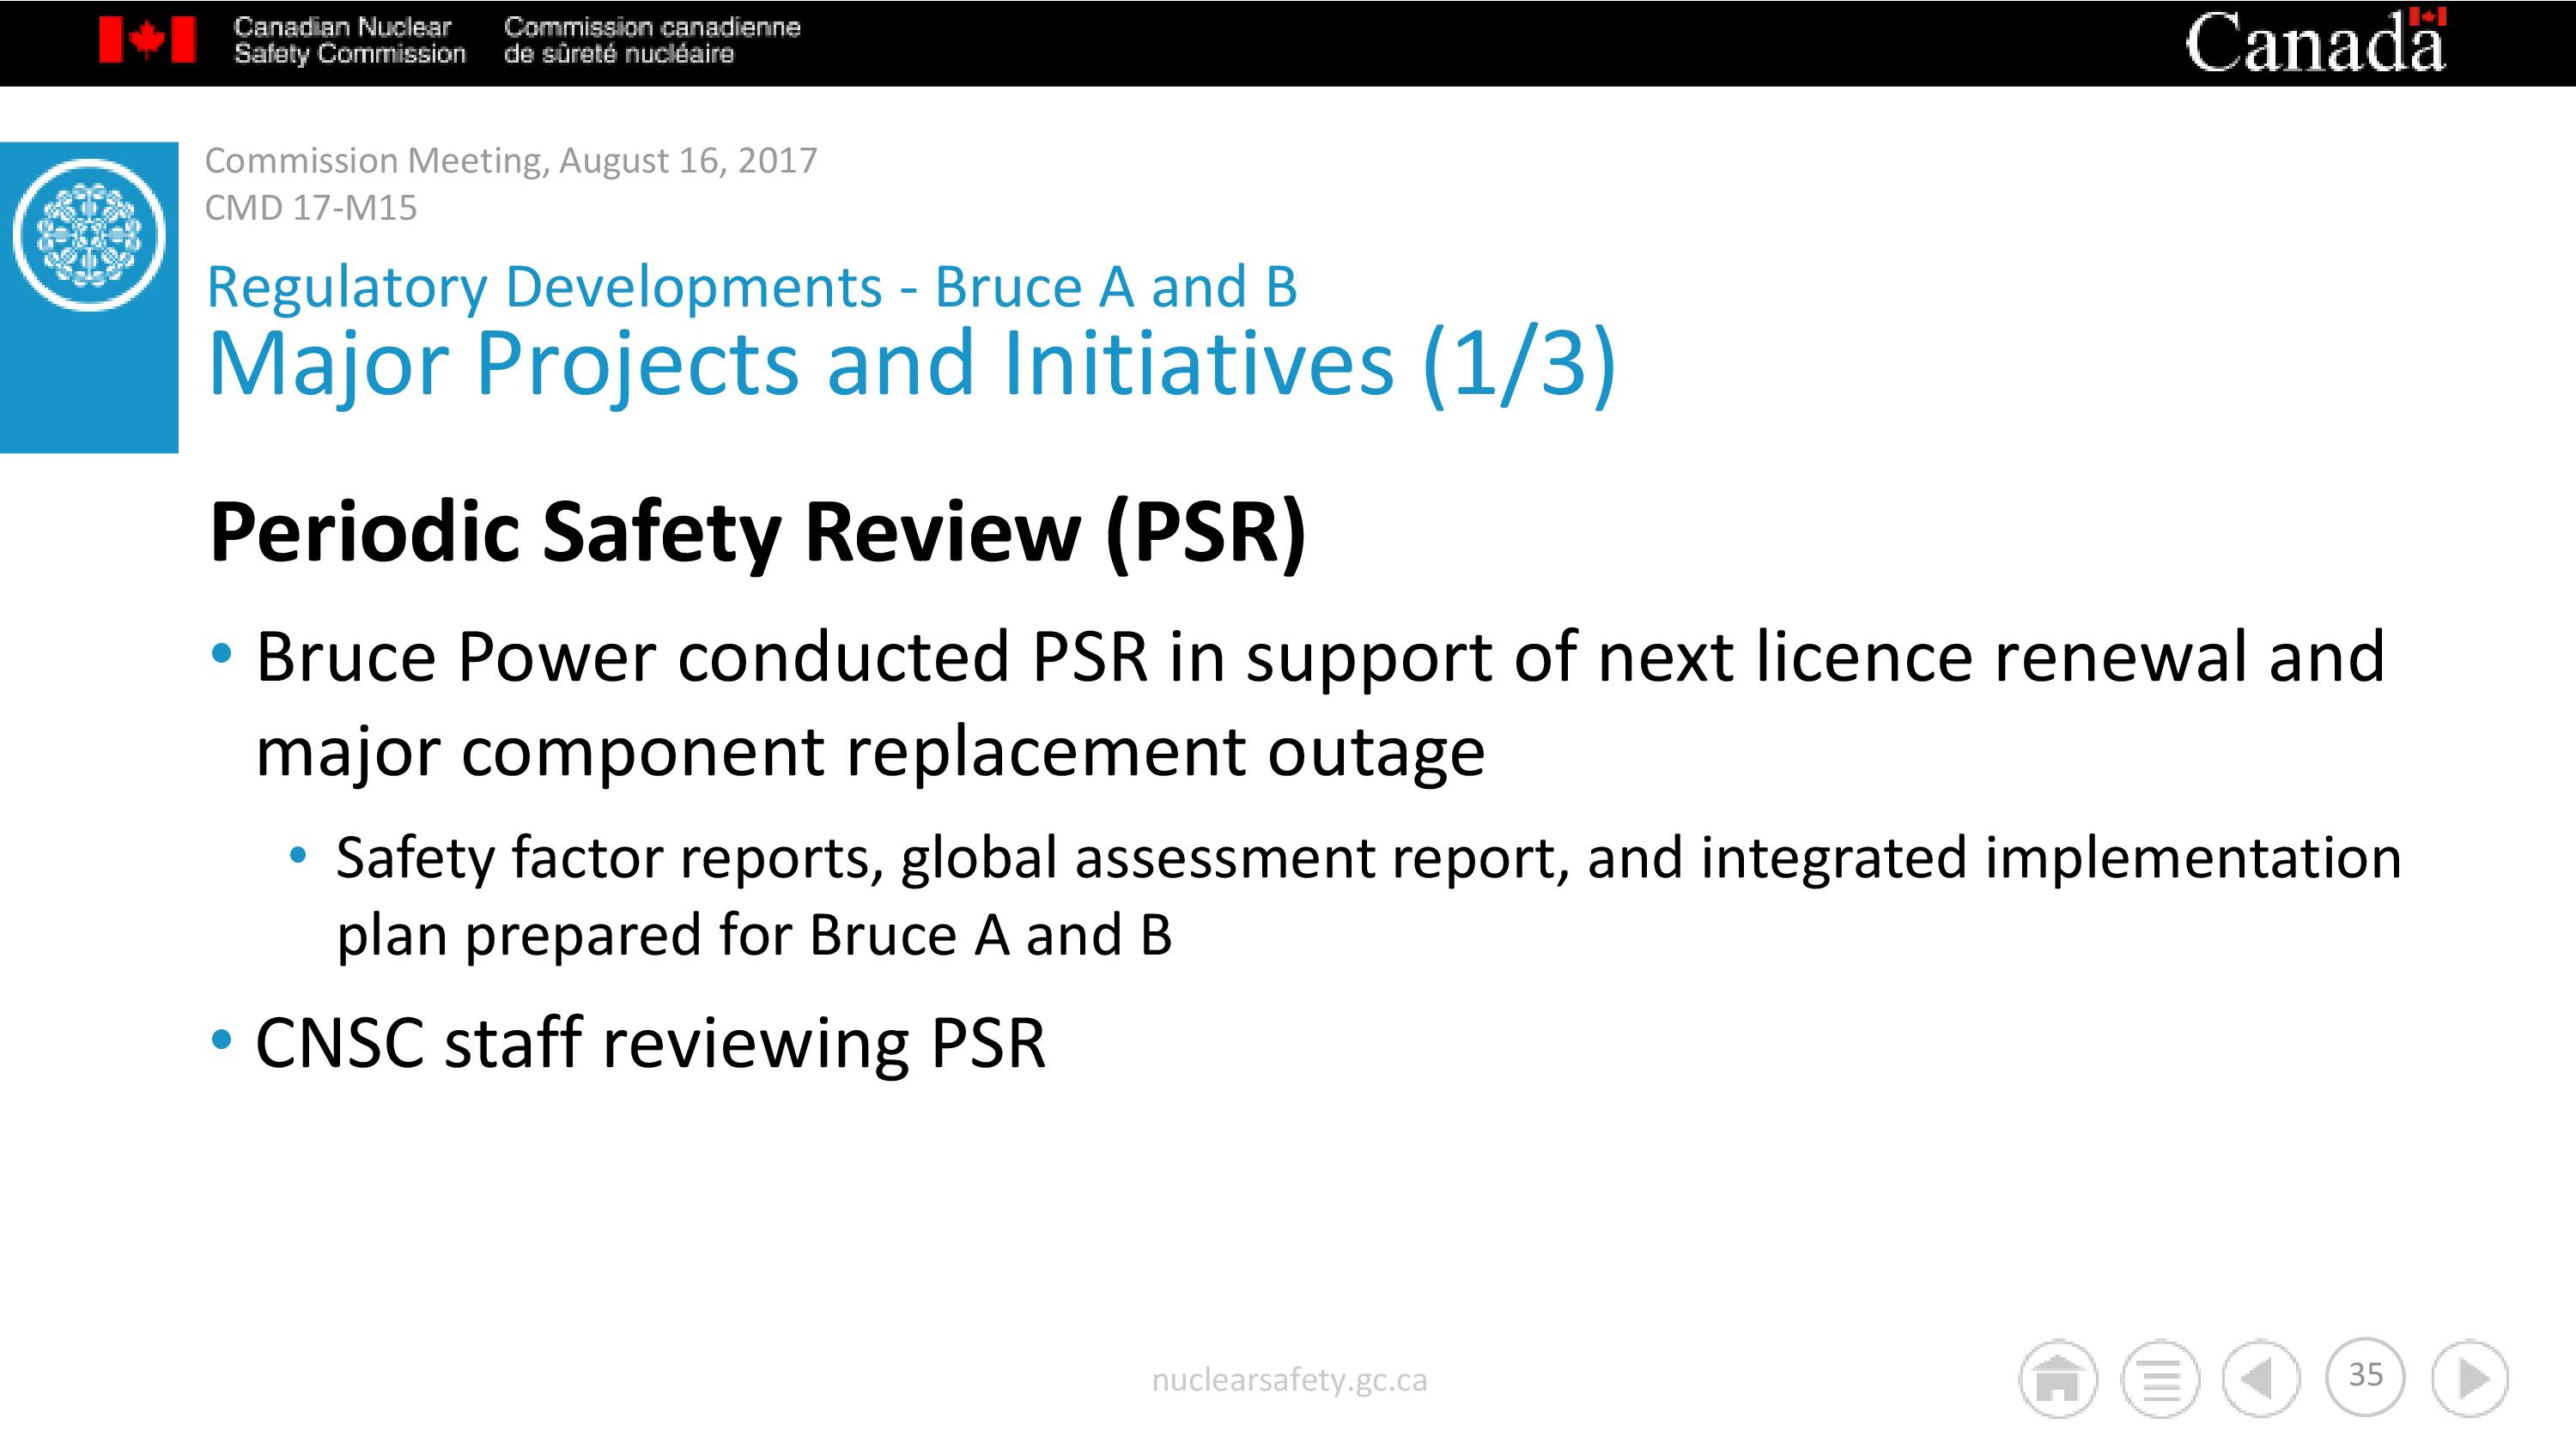Select 'Regulatory Developments - Bruce A and B' subtitle
This screenshot has width=2576, height=1449.
[x=752, y=287]
